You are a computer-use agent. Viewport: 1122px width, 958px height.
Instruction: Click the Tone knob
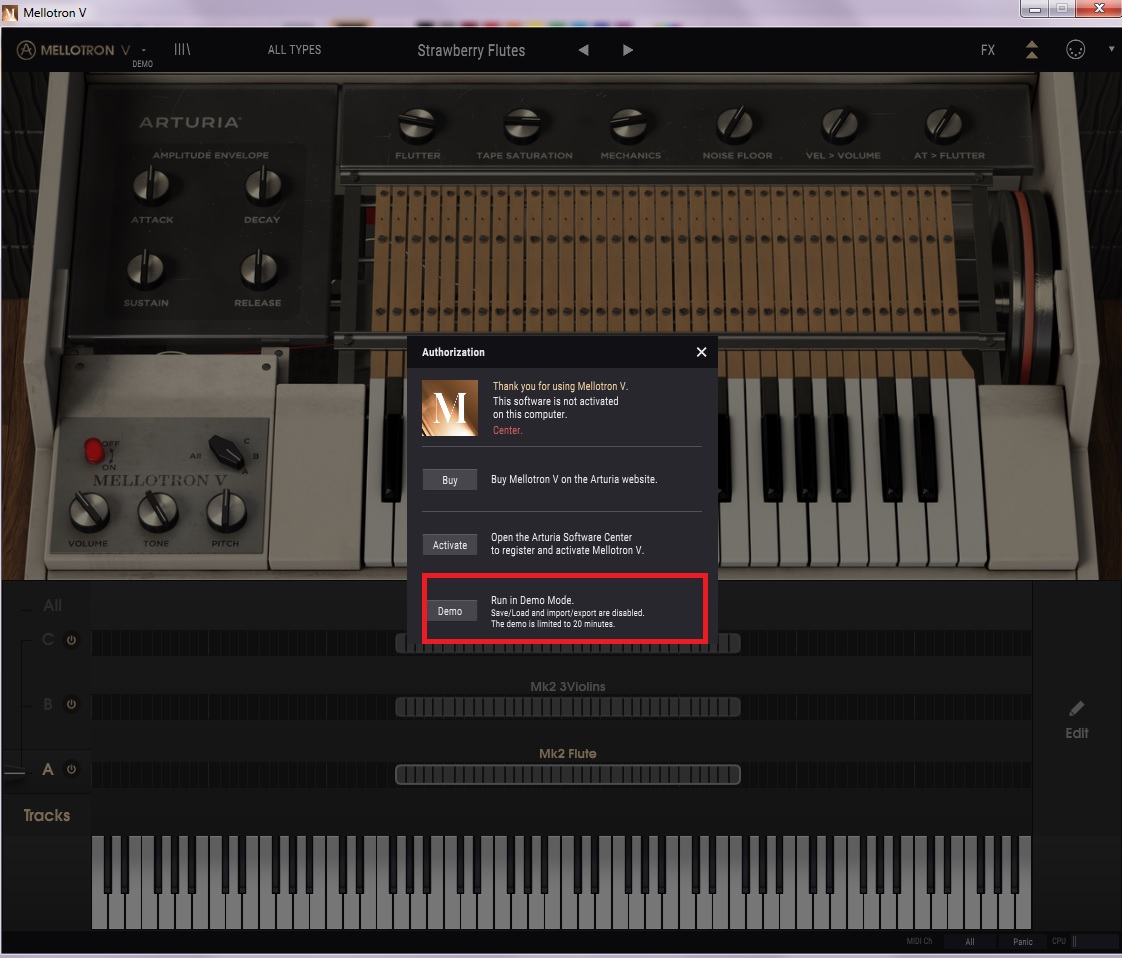coord(157,512)
